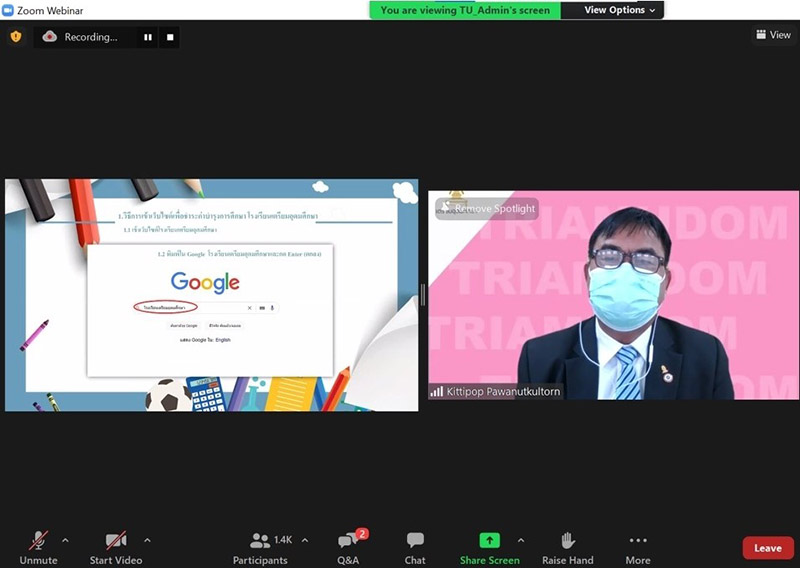800x568 pixels.
Task: Open the More options menu
Action: coord(638,548)
